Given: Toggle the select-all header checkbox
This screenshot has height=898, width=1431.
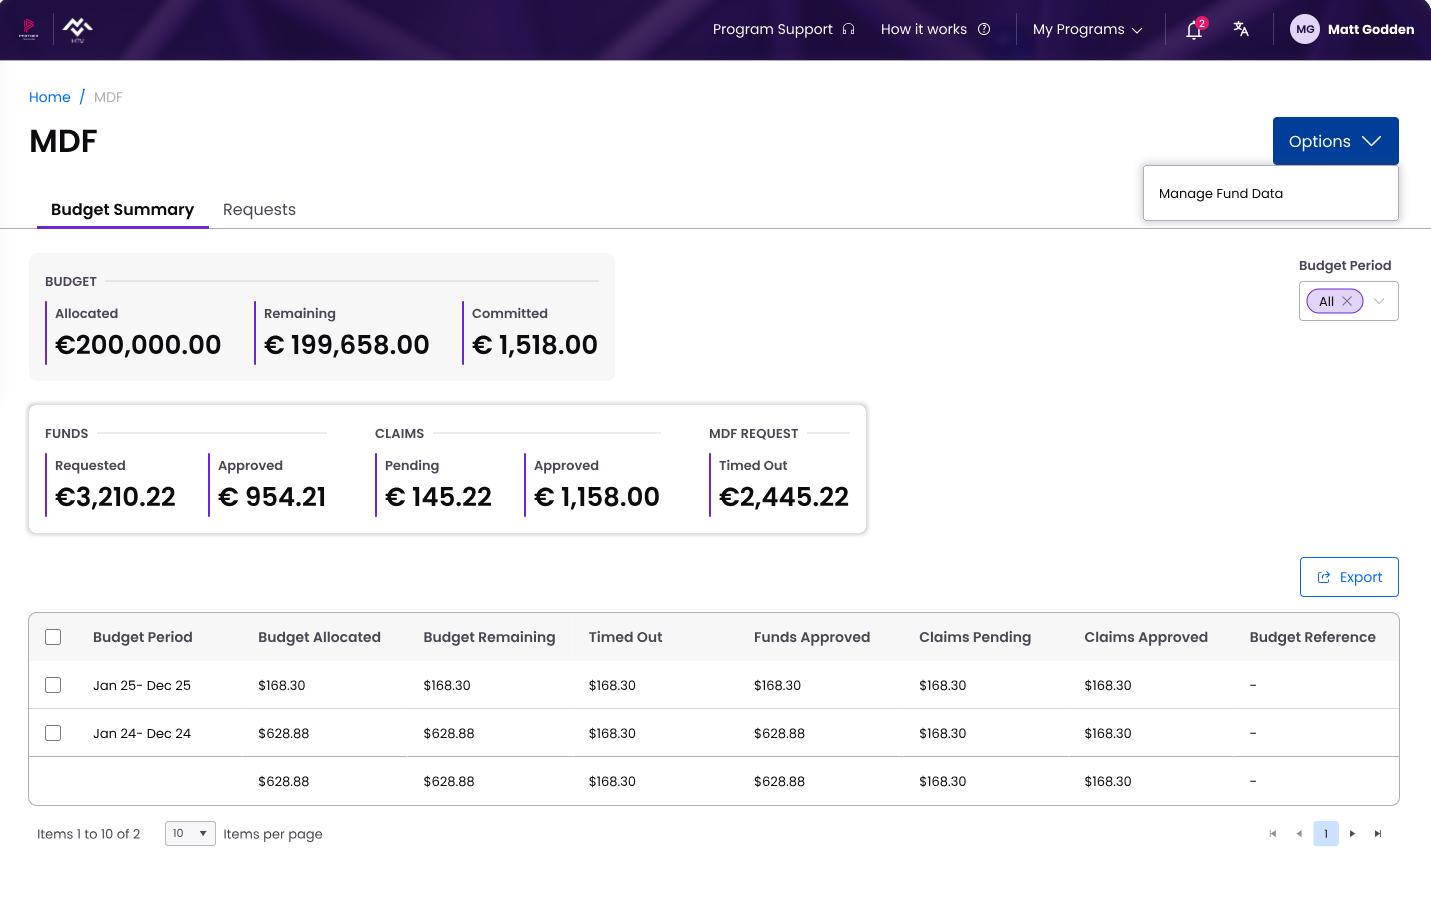Looking at the screenshot, I should (53, 637).
